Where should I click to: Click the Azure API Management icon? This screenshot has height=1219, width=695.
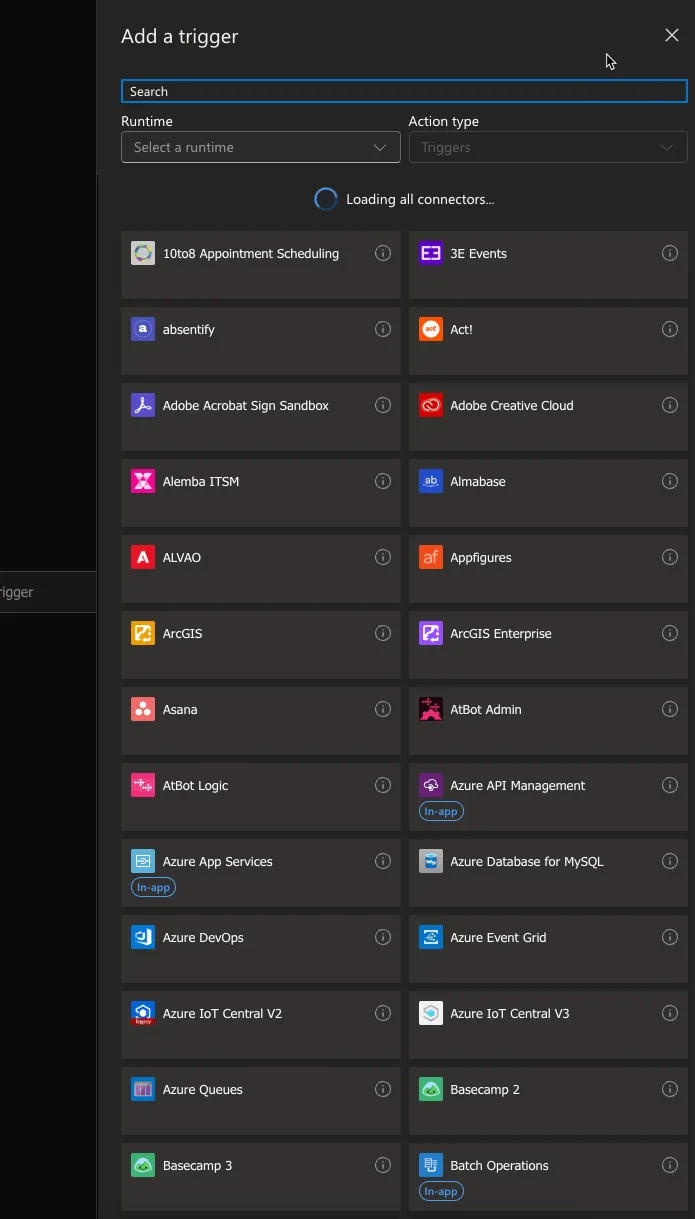click(x=431, y=786)
